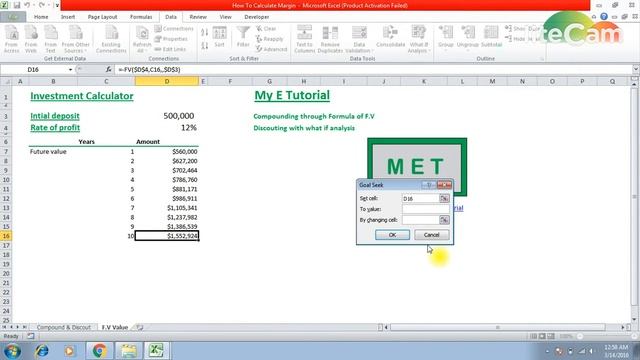Open the Connections command
Screen dimensions: 640x360
(174, 29)
